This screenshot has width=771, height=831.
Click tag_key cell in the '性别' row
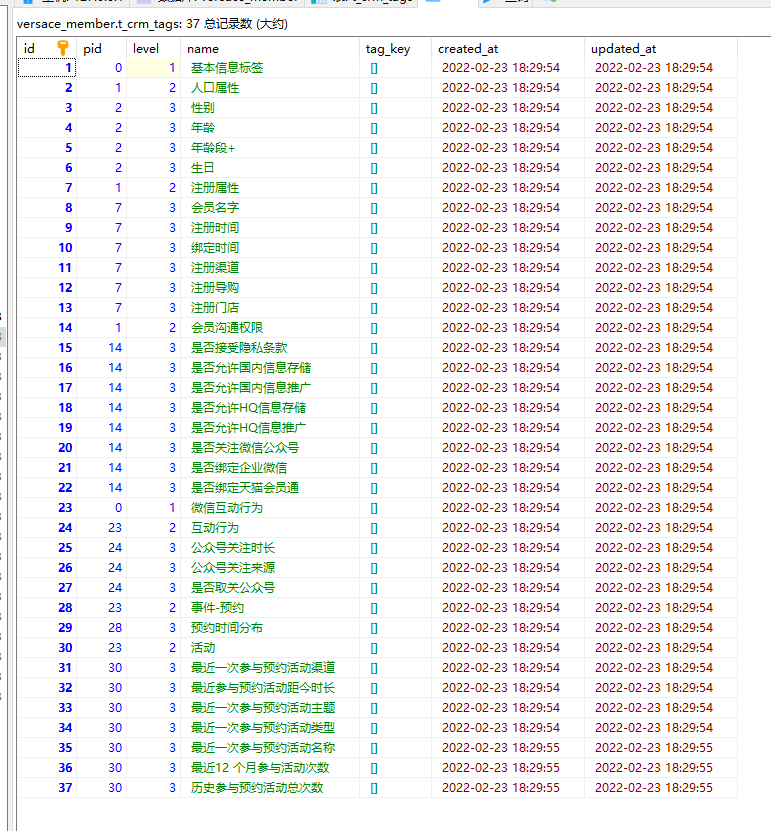pos(395,108)
